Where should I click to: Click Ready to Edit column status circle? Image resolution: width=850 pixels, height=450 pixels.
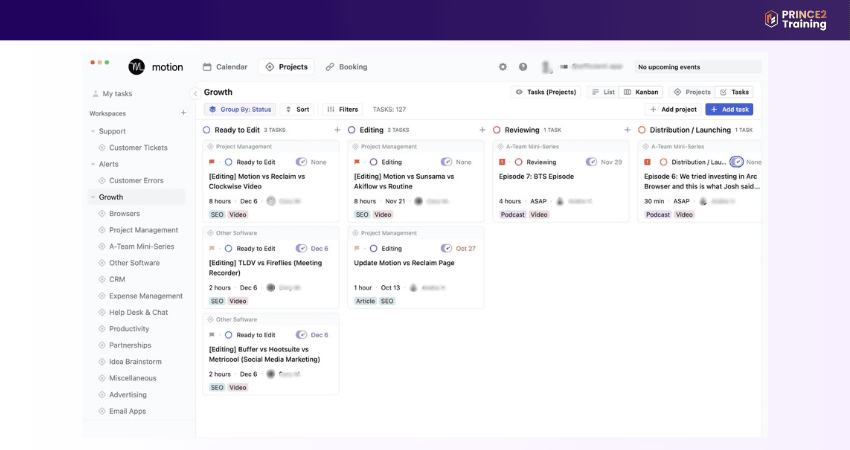(207, 130)
